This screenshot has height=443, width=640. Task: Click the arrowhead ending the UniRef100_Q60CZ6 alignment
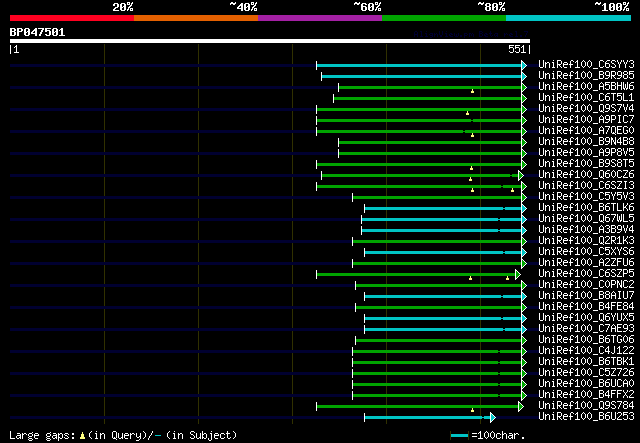coord(520,175)
